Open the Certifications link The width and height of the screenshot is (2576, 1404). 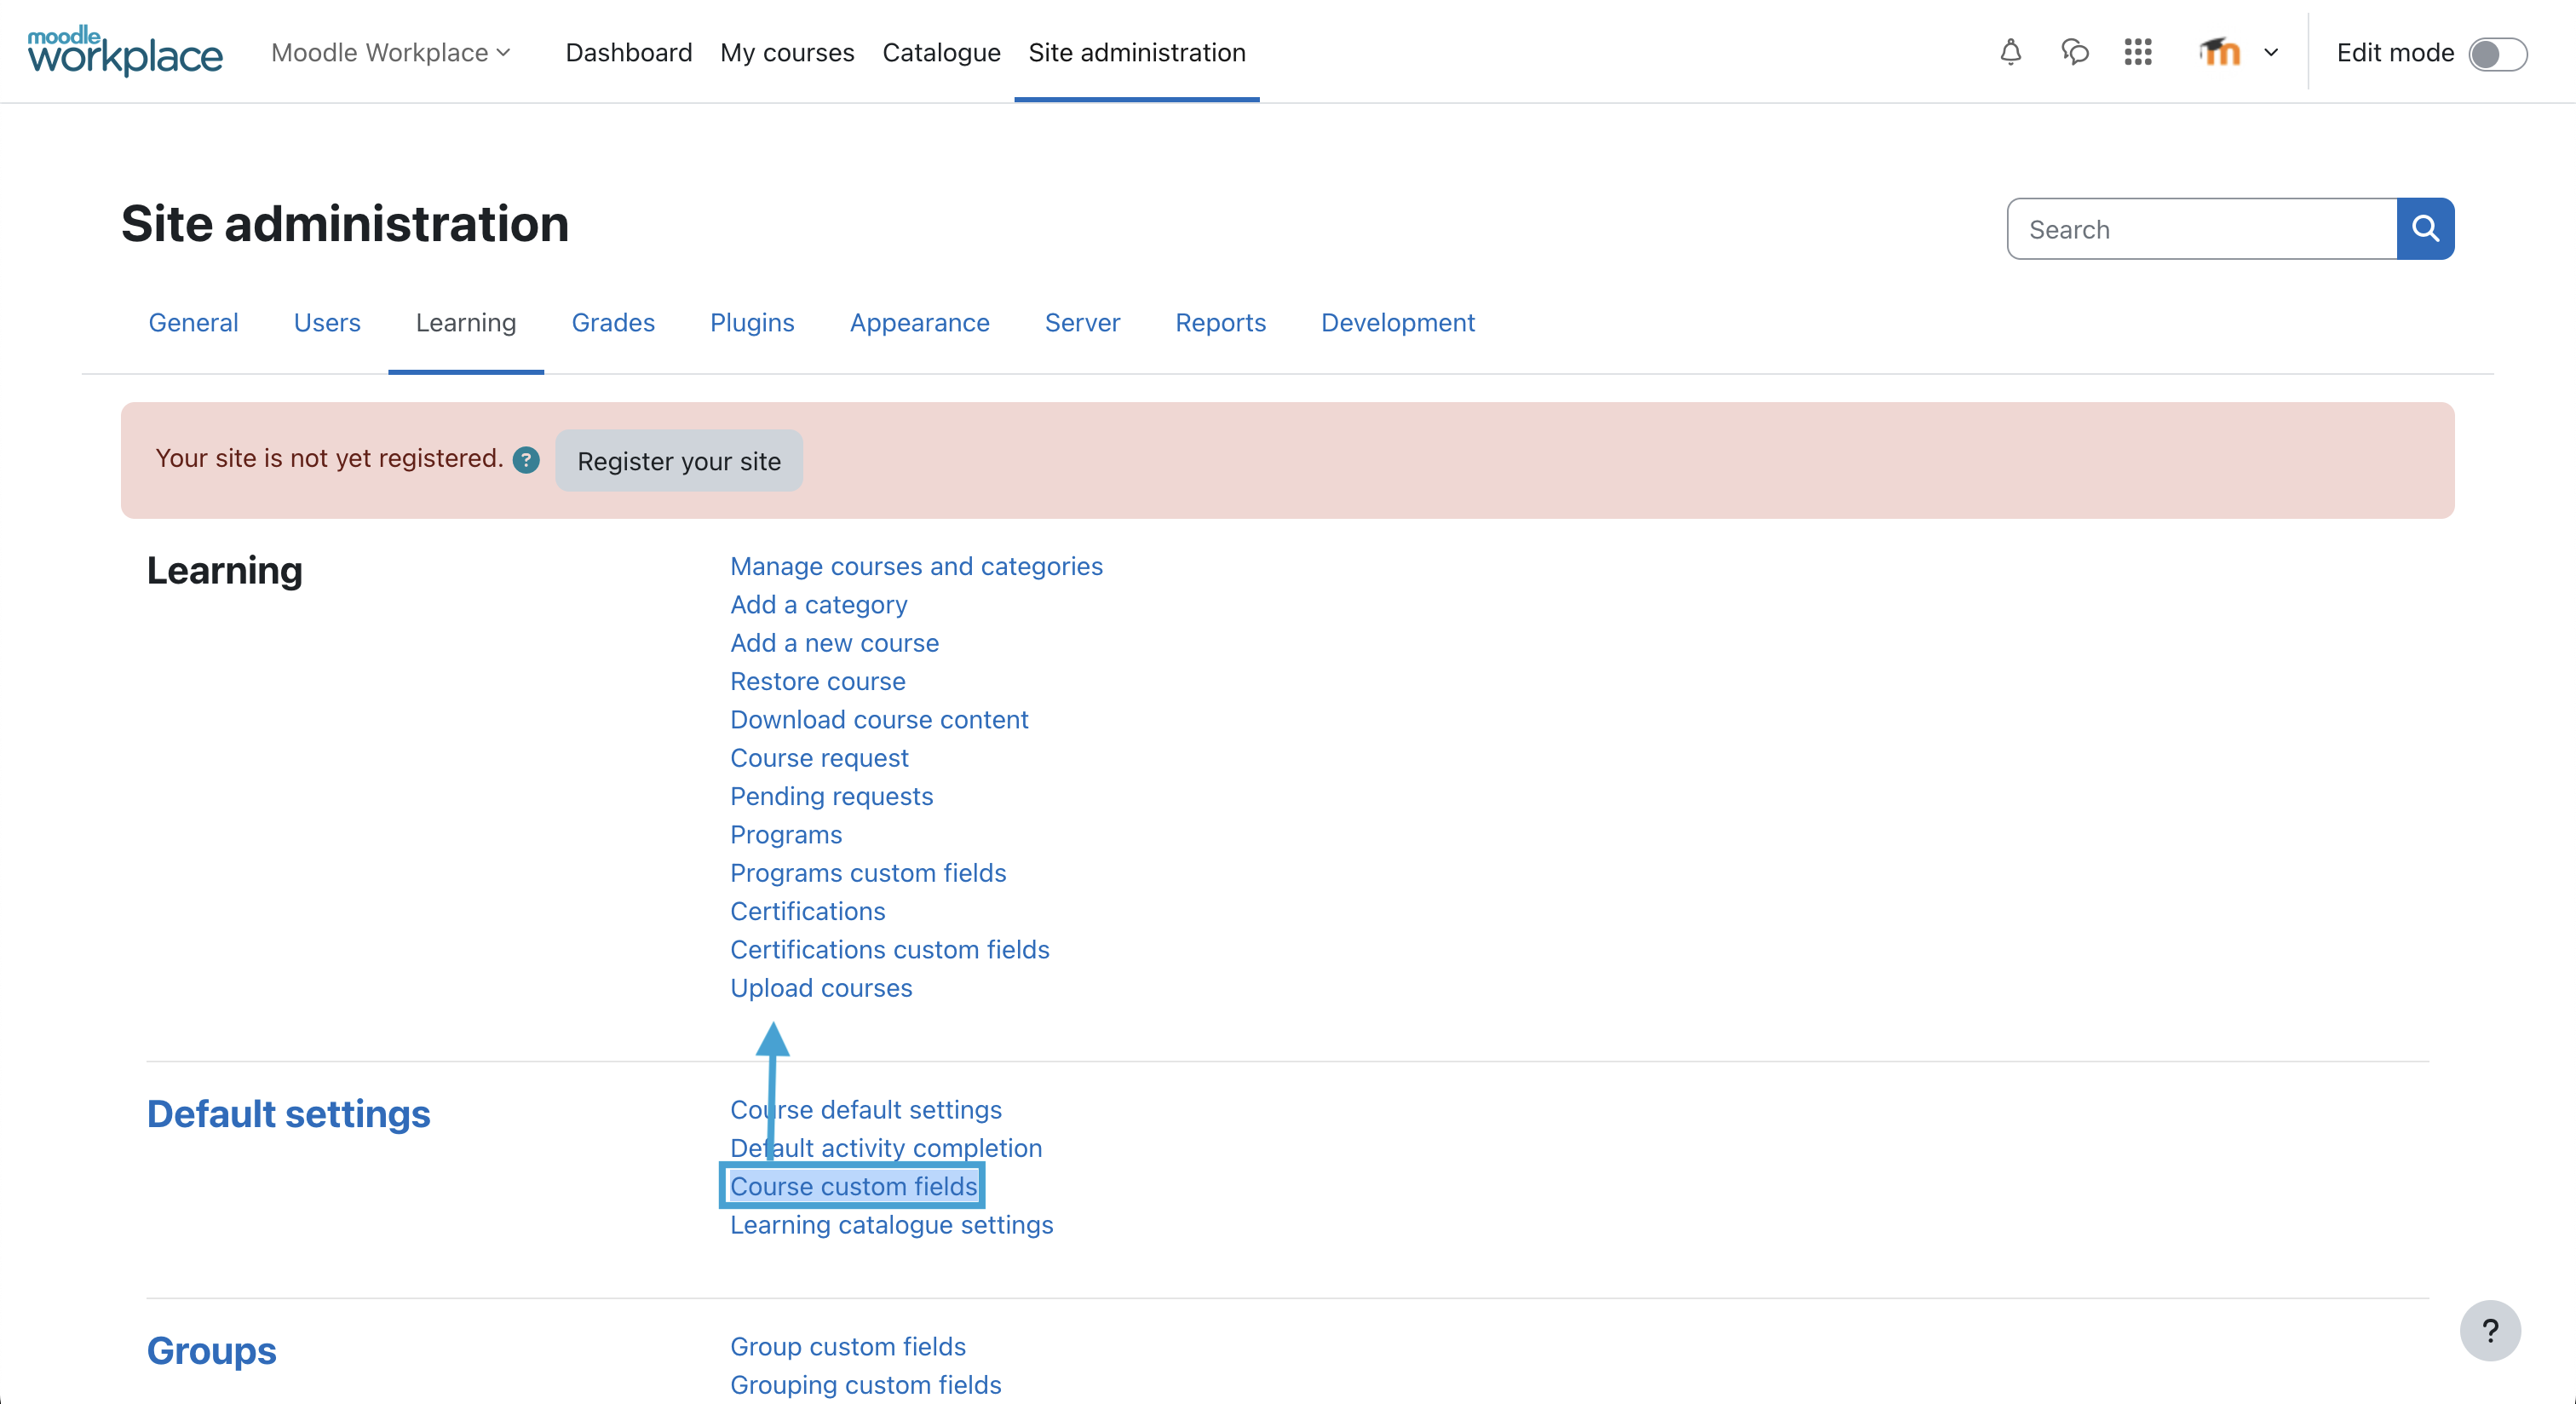807,911
